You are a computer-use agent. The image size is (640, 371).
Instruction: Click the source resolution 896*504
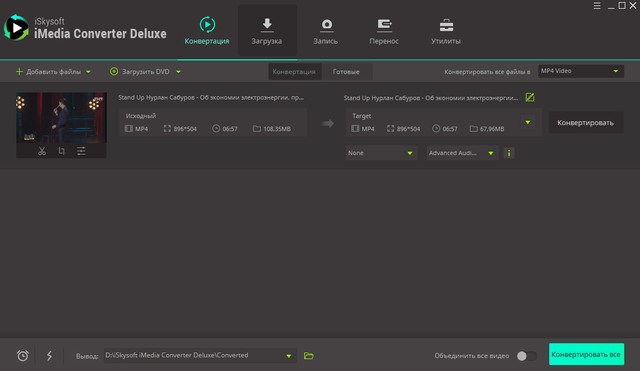click(185, 129)
